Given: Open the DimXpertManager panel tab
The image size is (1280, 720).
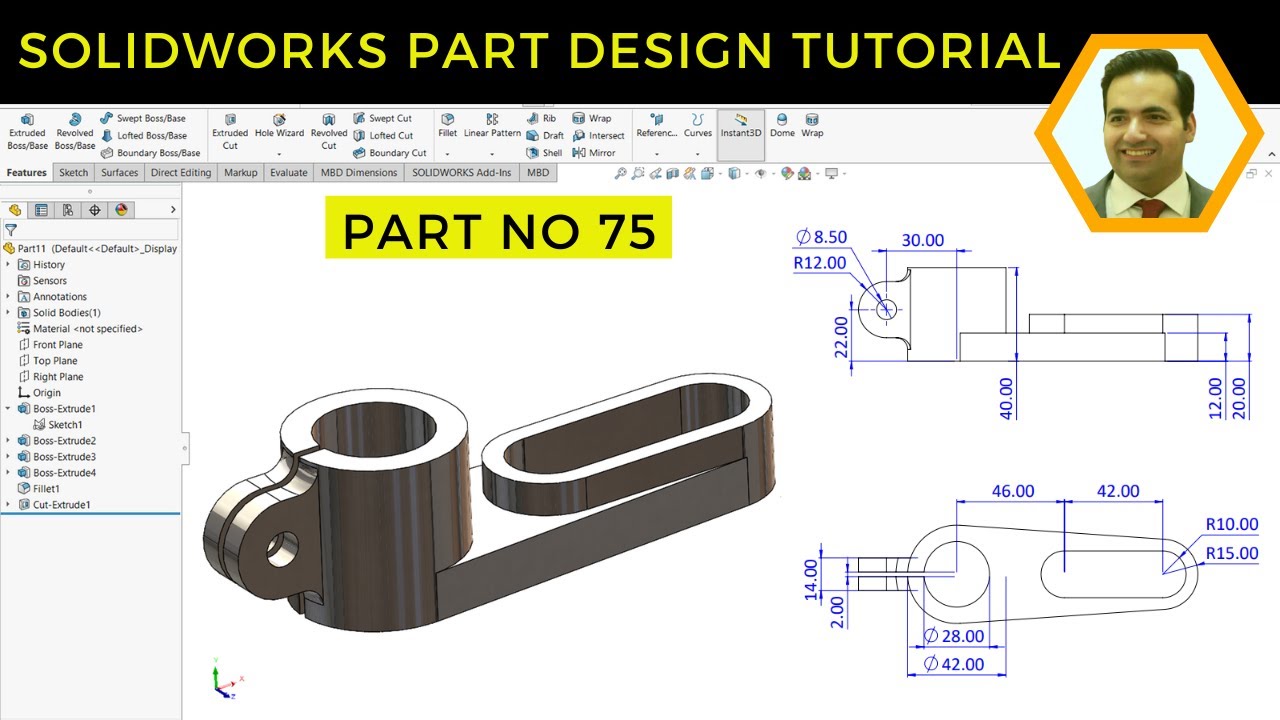Looking at the screenshot, I should point(95,210).
